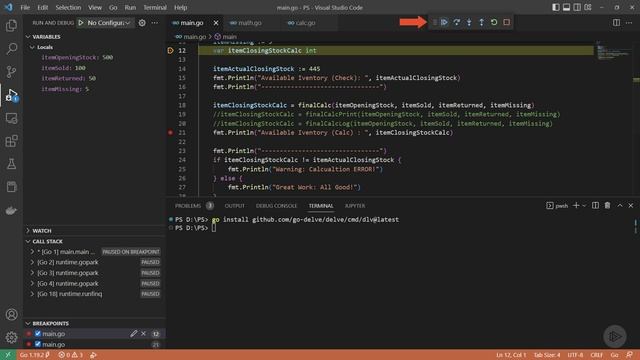The image size is (640, 360).
Task: Open the Testing flask view
Action: (x=11, y=164)
